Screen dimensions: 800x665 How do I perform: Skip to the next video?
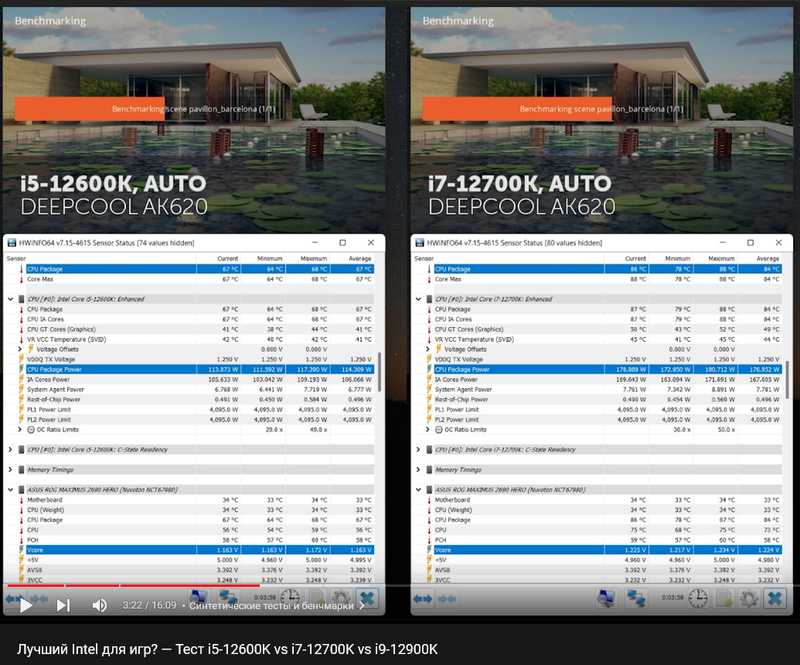(x=63, y=605)
